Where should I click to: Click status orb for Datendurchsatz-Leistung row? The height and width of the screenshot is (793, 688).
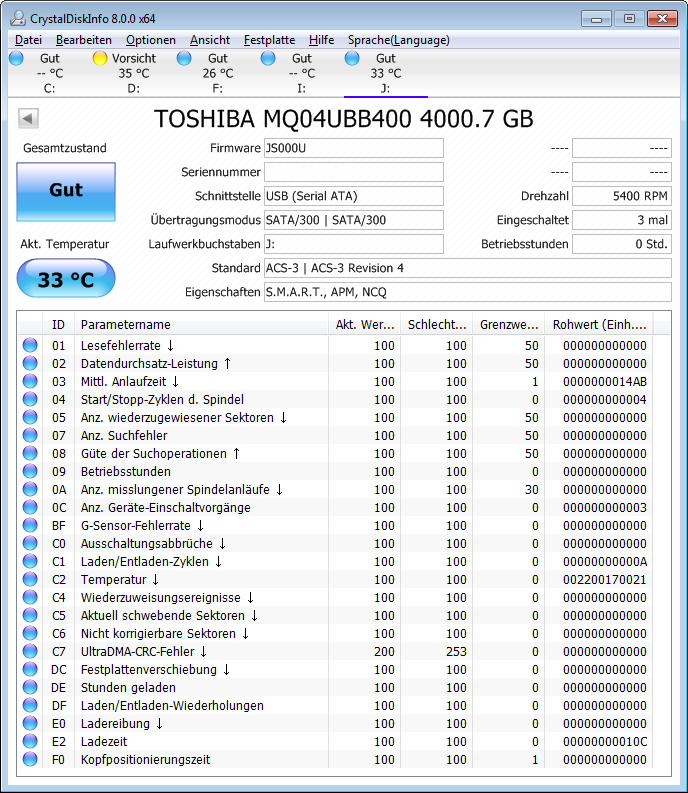click(30, 363)
